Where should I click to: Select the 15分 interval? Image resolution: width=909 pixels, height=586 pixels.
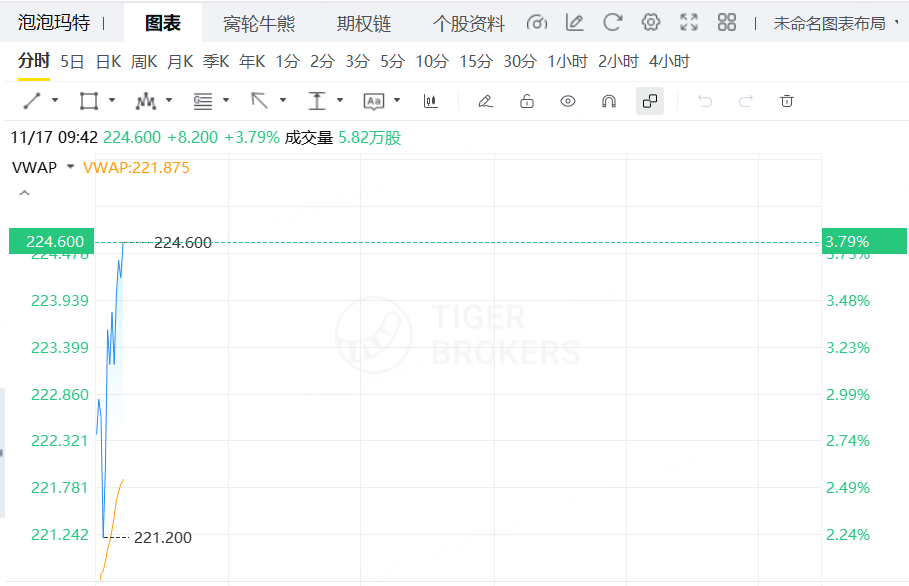pos(476,61)
